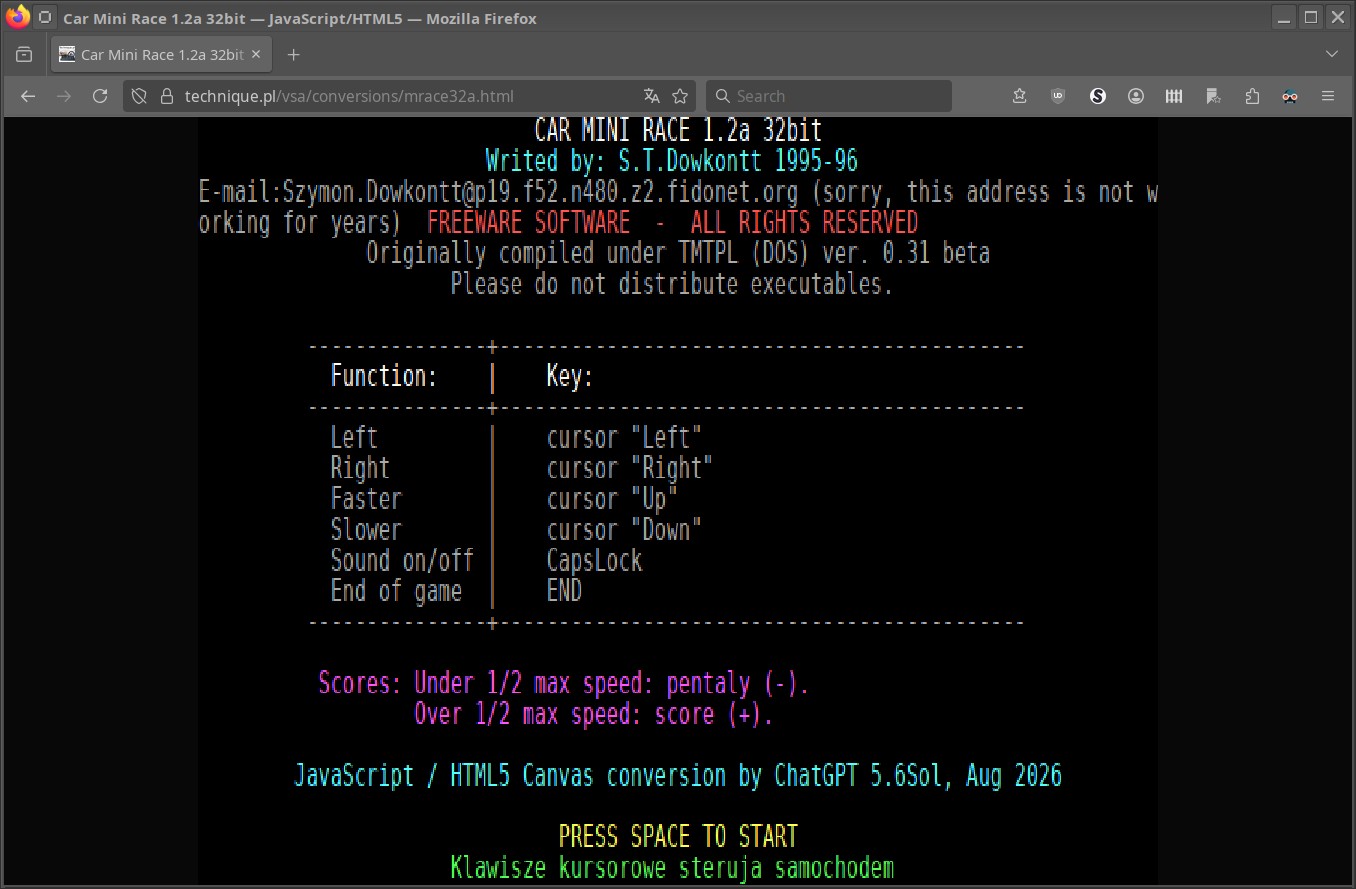
Task: Click the colorful face extension icon
Action: coord(1290,96)
